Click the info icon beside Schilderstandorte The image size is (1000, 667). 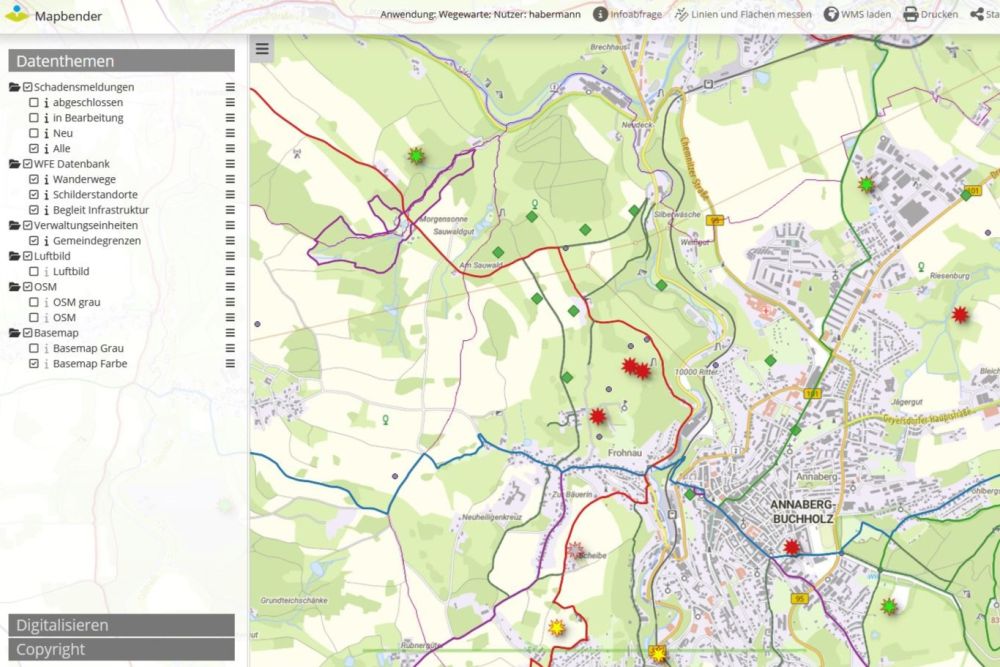(x=46, y=194)
